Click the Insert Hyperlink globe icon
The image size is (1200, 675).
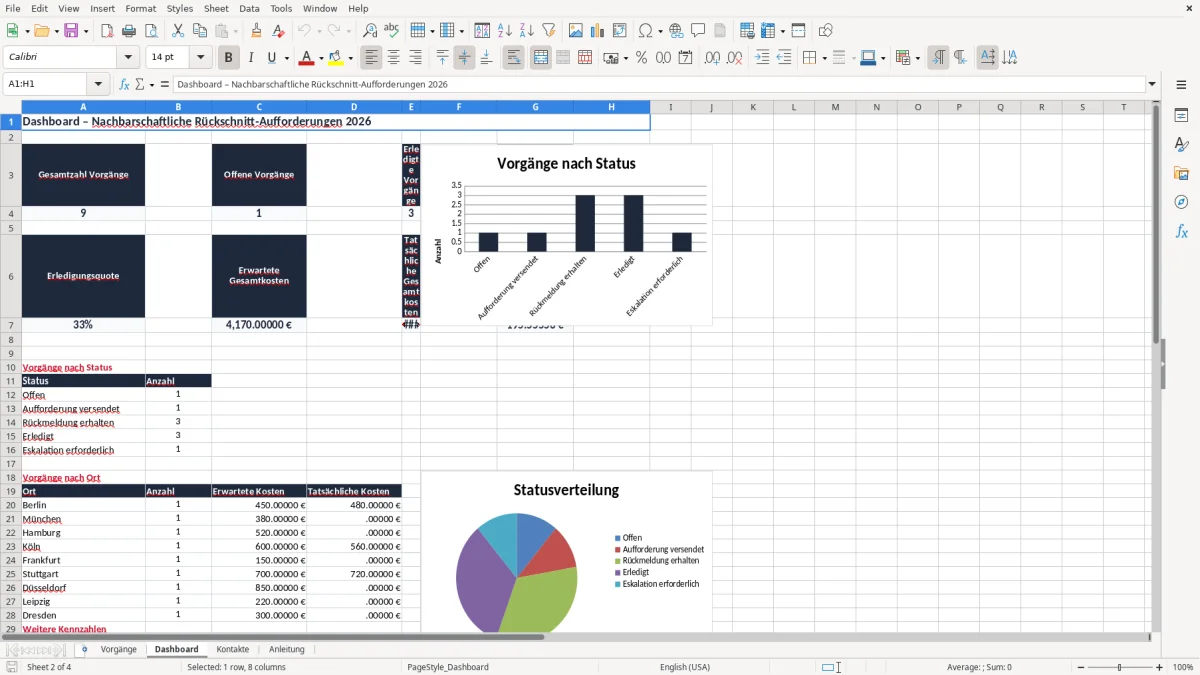click(x=676, y=31)
